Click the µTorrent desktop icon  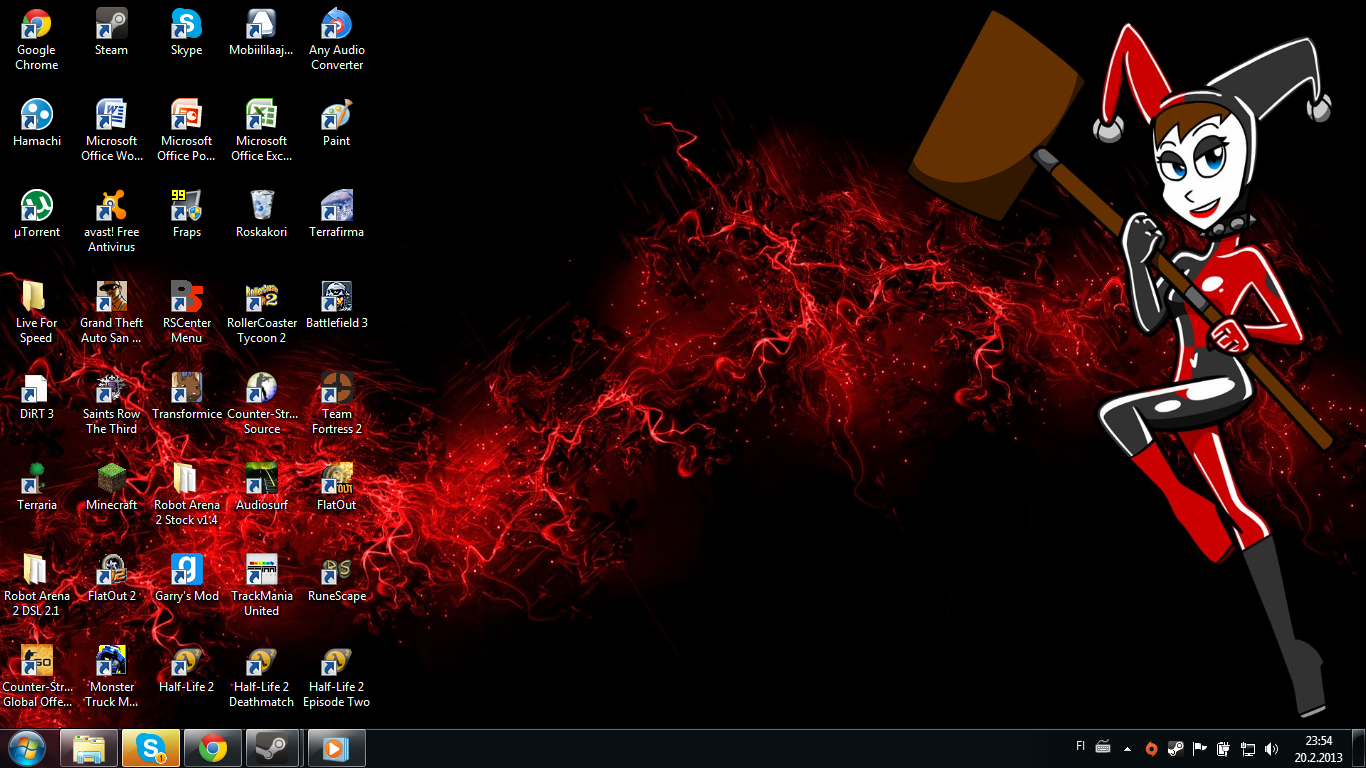click(37, 215)
